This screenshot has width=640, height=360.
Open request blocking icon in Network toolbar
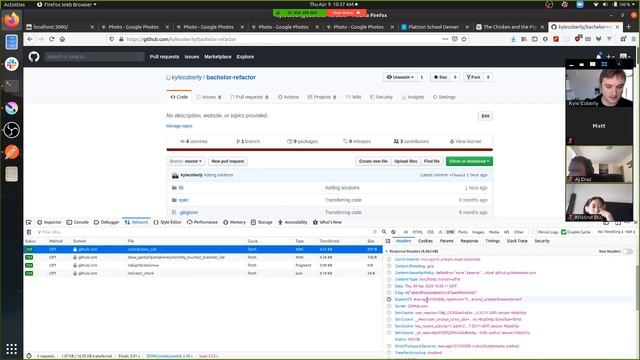point(393,232)
